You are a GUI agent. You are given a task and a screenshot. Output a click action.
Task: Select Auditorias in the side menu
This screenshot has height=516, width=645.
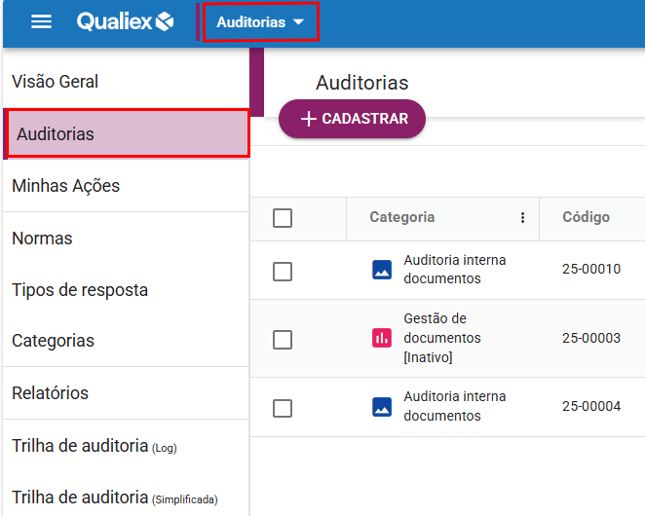click(56, 134)
